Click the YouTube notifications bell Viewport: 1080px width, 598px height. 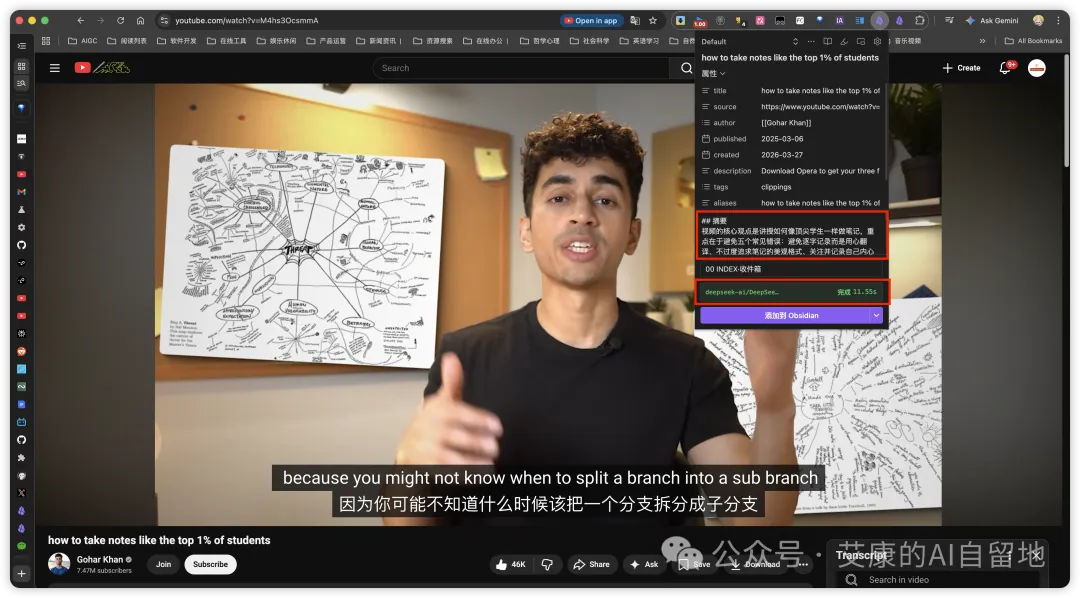pyautogui.click(x=1005, y=68)
